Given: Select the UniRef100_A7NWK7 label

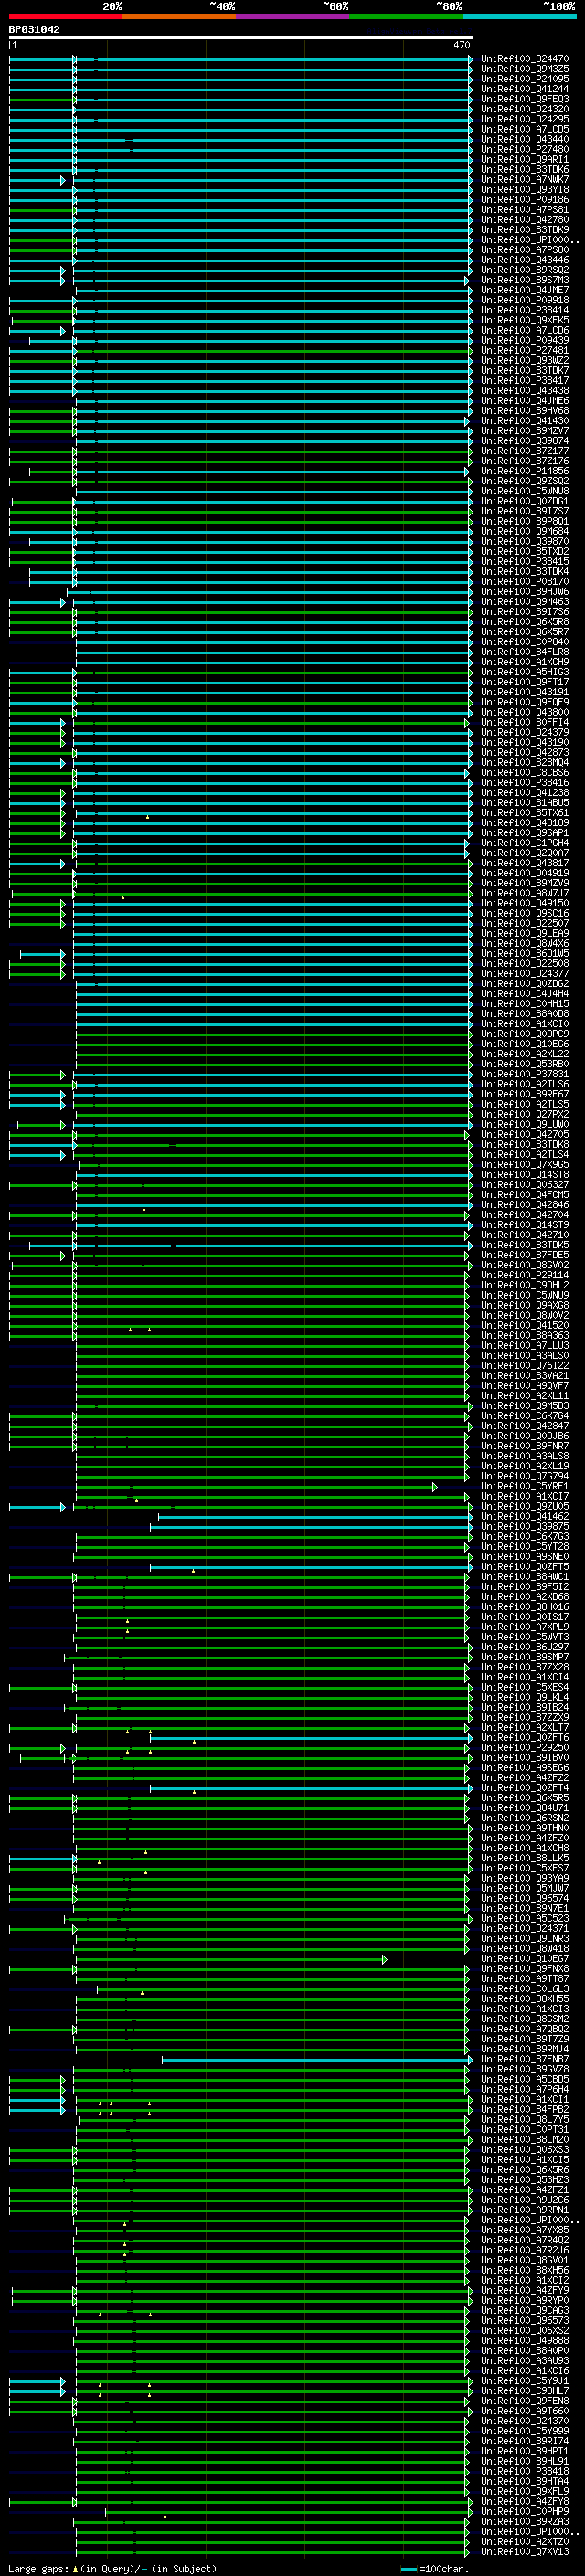Looking at the screenshot, I should [x=524, y=180].
